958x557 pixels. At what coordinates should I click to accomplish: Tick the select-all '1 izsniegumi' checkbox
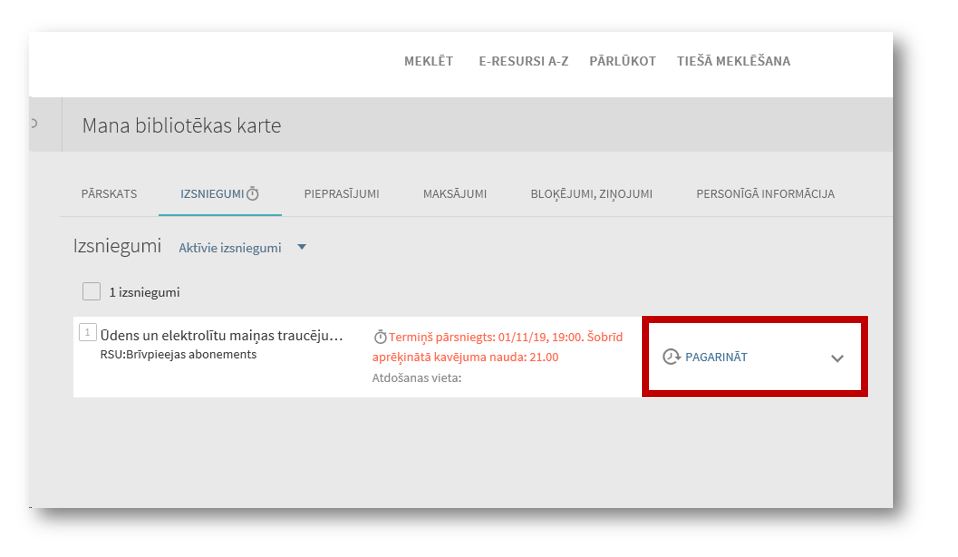(92, 292)
